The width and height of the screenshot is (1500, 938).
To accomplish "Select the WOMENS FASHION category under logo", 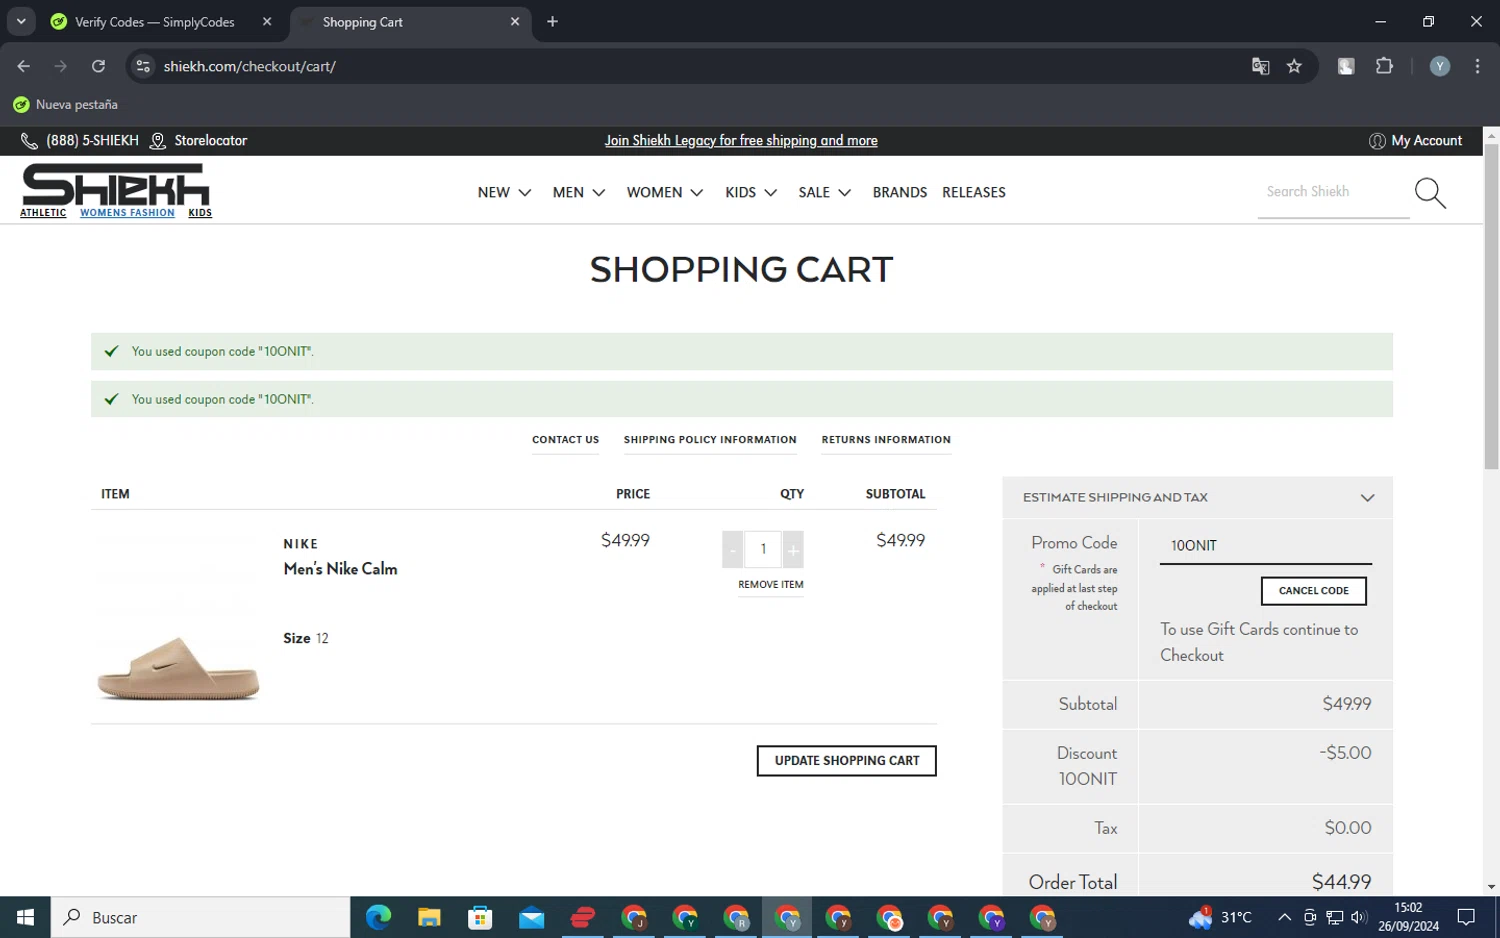I will [x=127, y=213].
